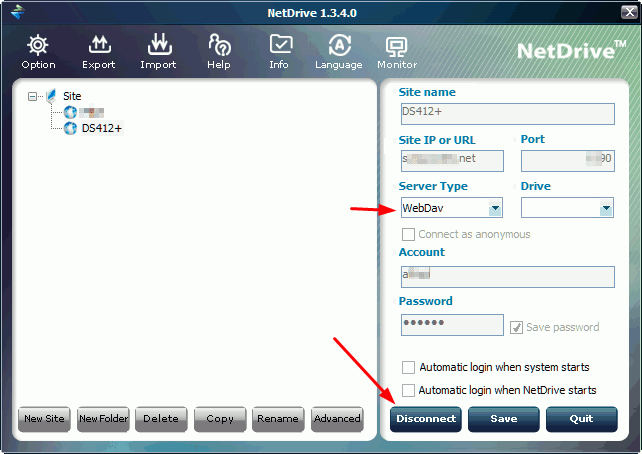The width and height of the screenshot is (642, 454).
Task: Click the New Site button
Action: [x=44, y=419]
